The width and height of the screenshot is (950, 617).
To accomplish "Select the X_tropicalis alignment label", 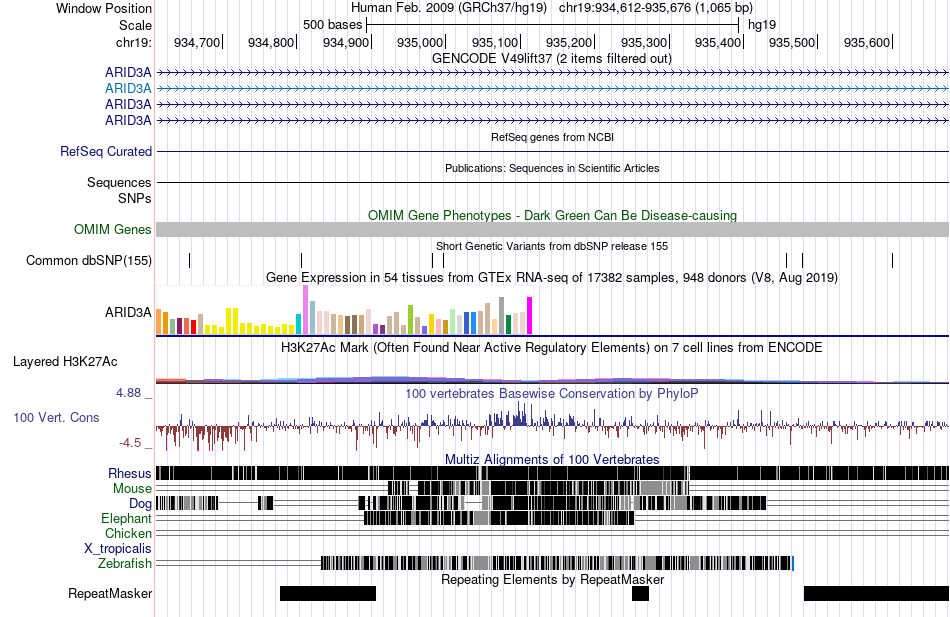I will tap(118, 549).
